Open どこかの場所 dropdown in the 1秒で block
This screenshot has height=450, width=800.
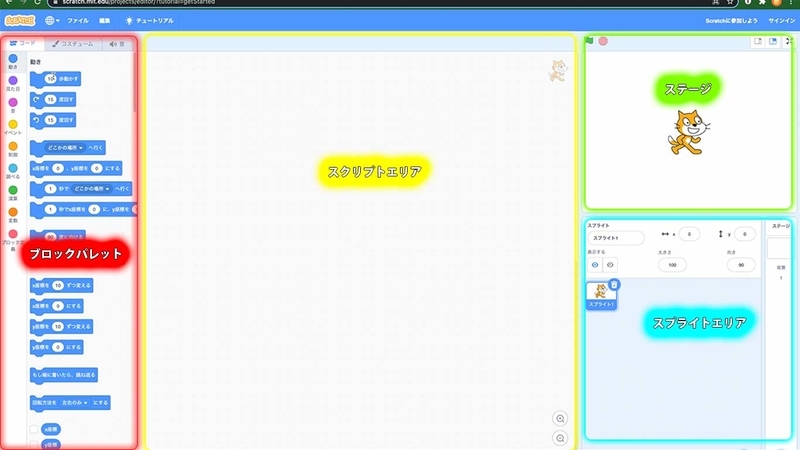[92, 189]
